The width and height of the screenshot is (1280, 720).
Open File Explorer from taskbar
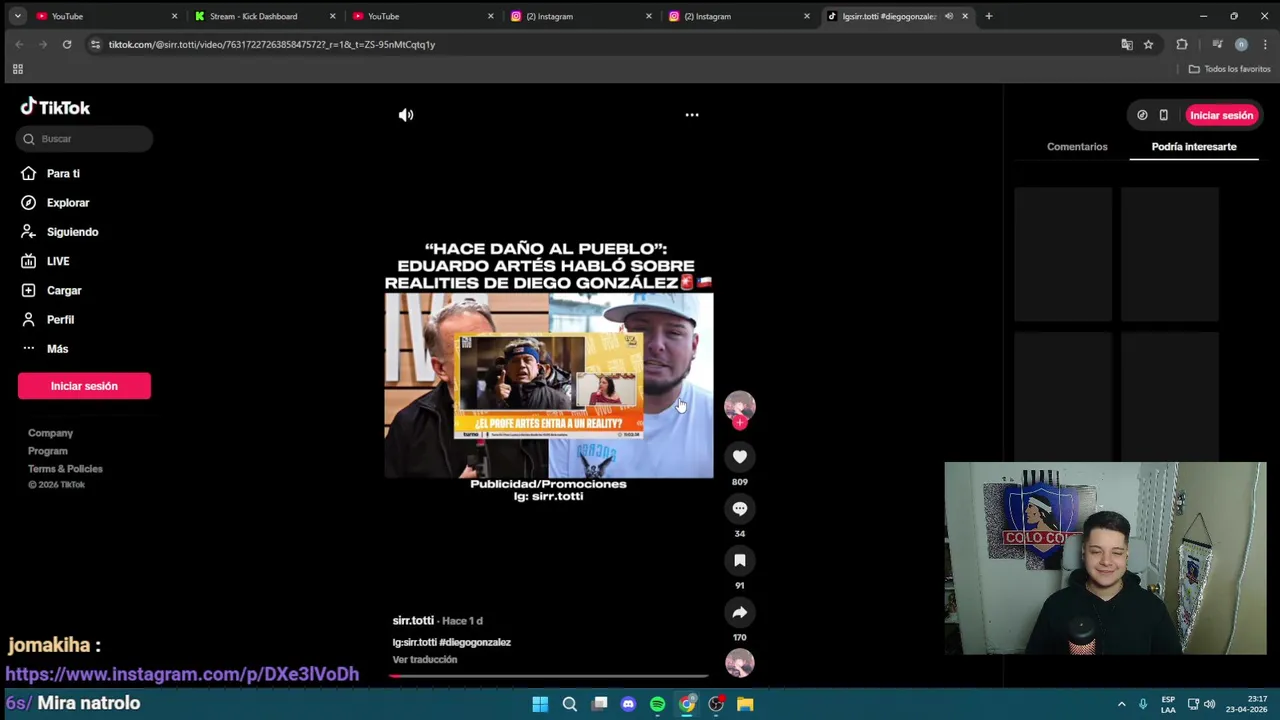click(x=745, y=704)
